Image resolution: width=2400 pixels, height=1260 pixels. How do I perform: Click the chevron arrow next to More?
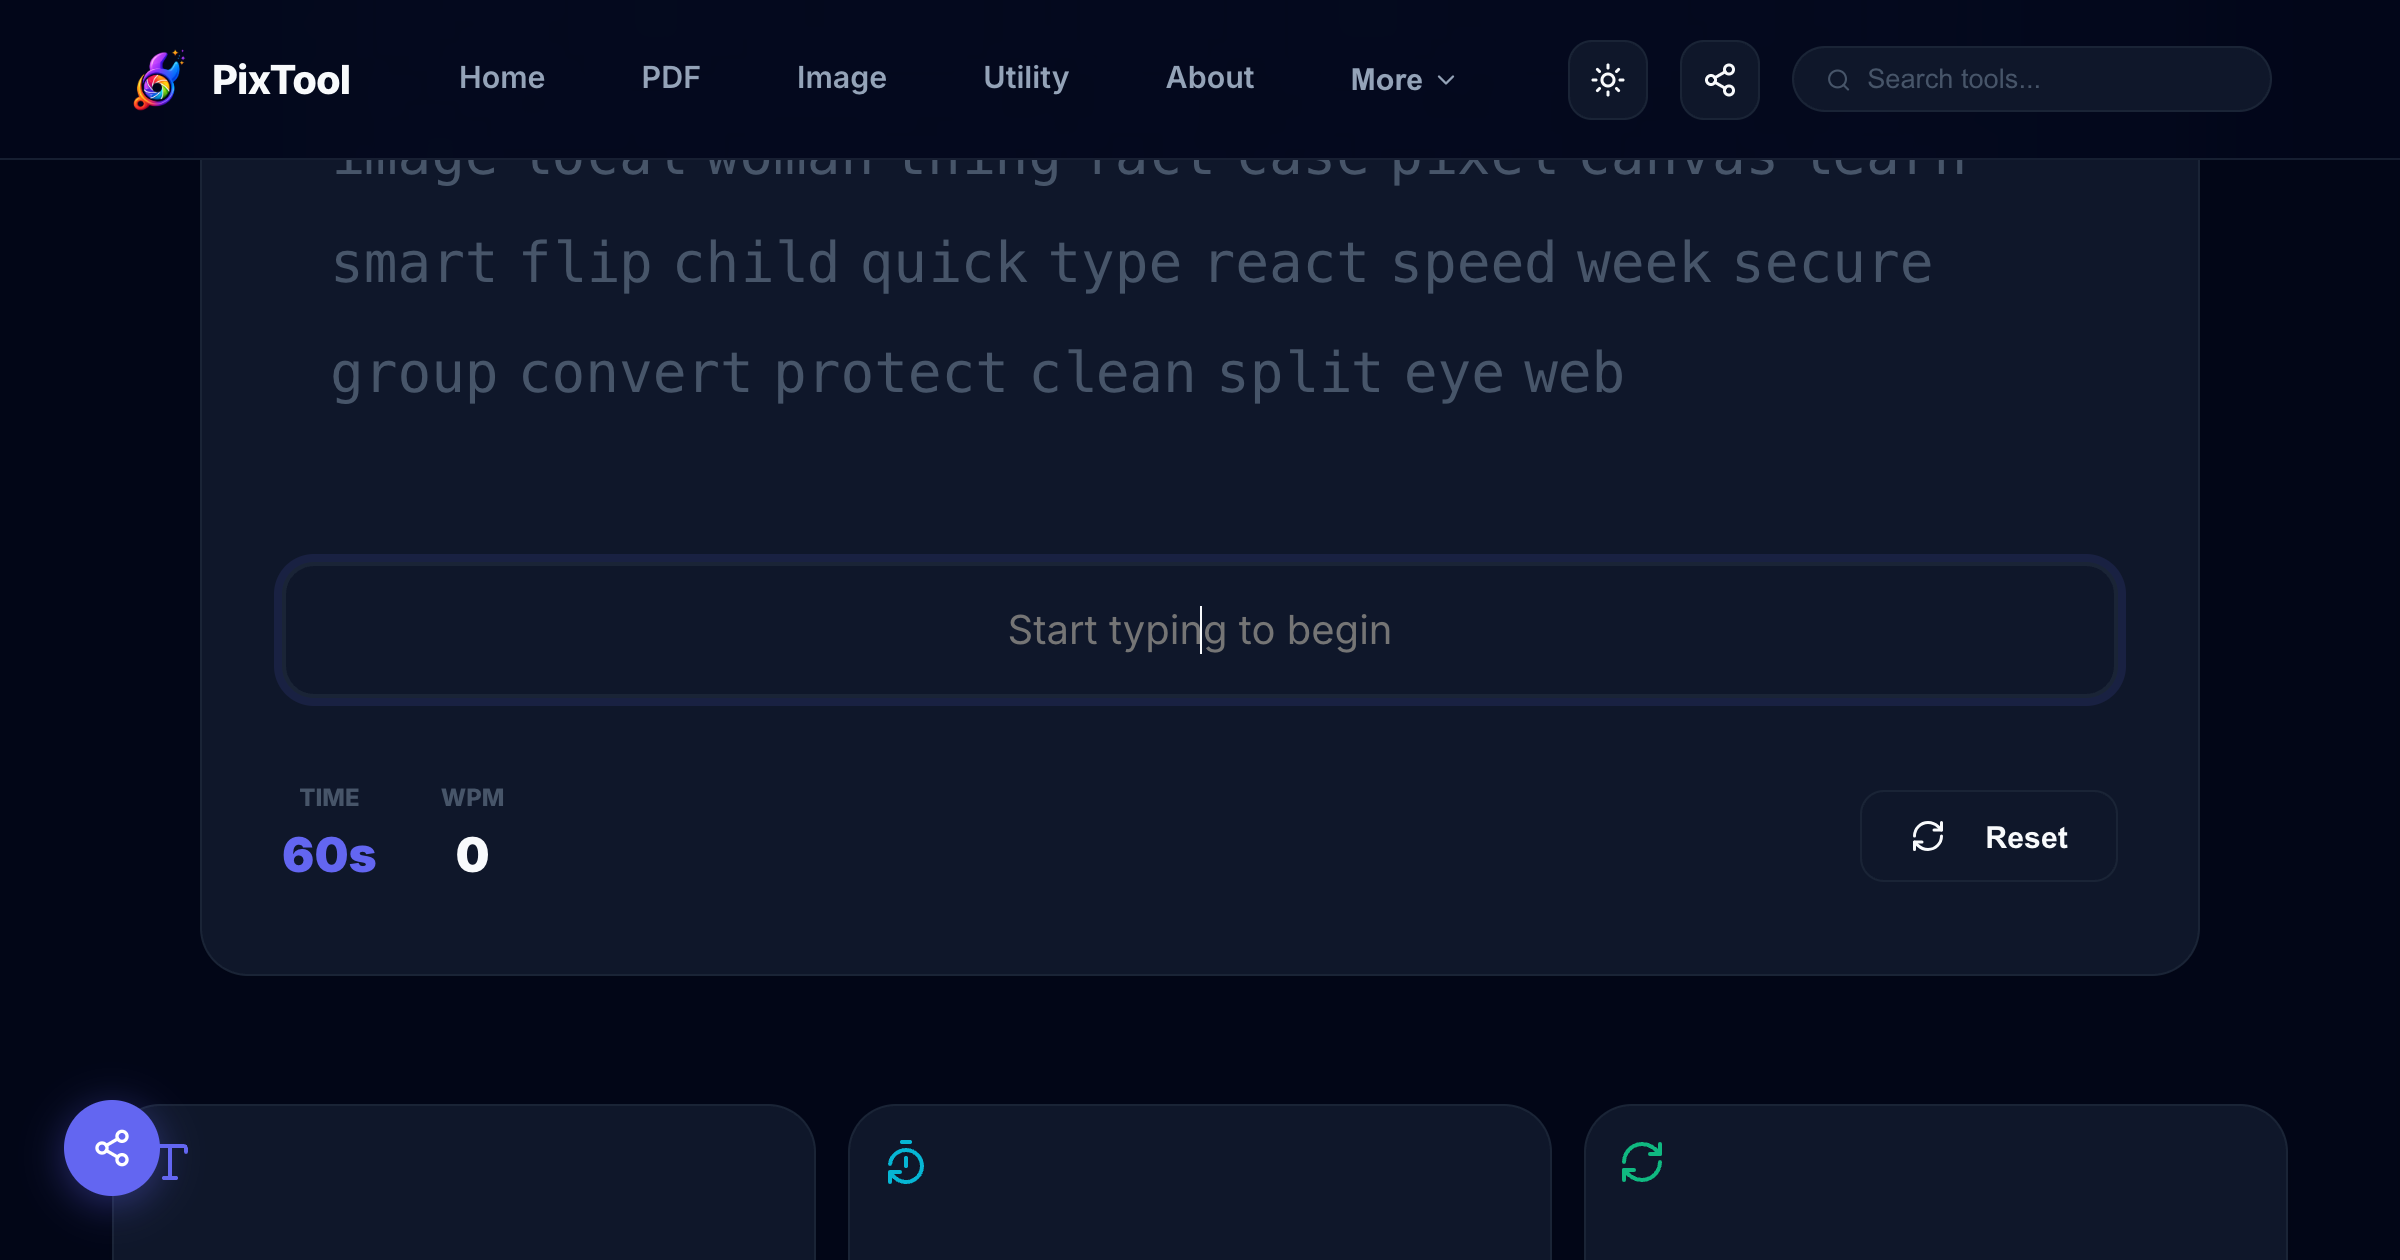[1446, 80]
